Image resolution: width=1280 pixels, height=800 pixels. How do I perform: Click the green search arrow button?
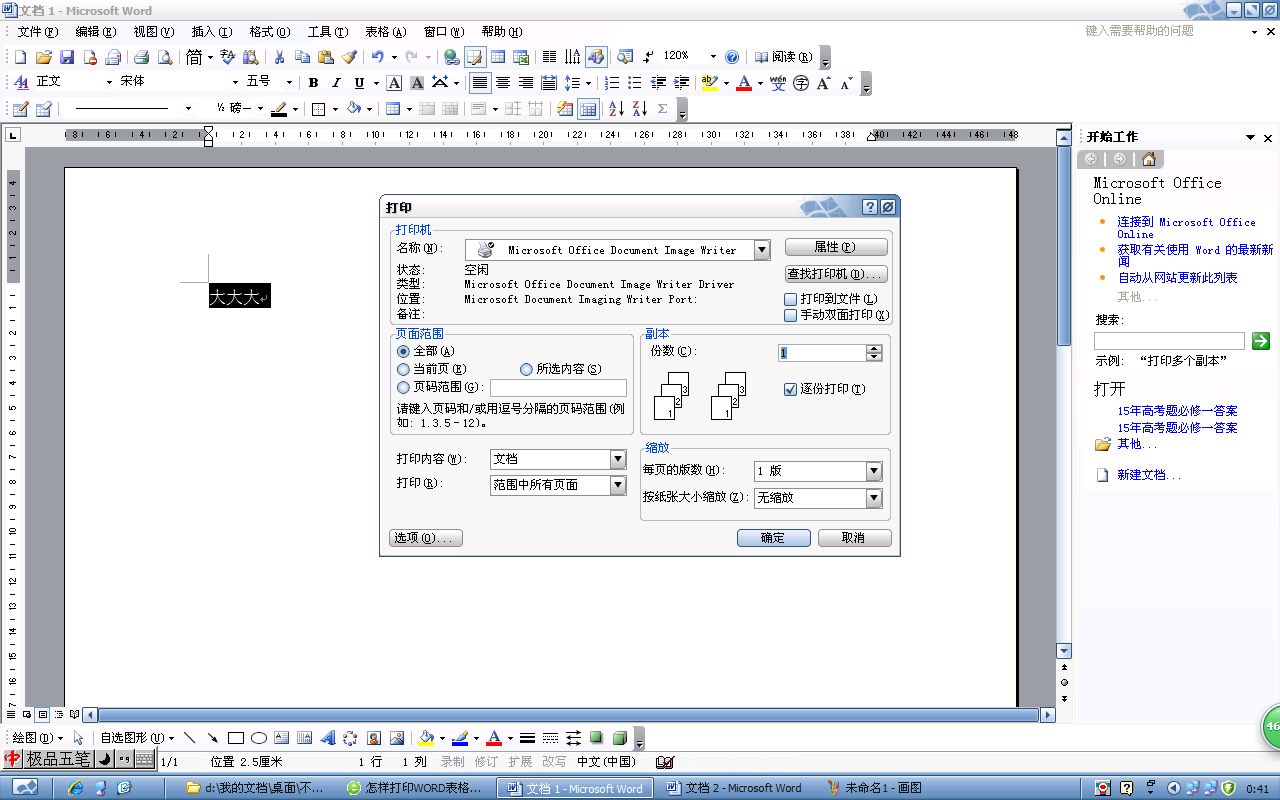coord(1261,341)
